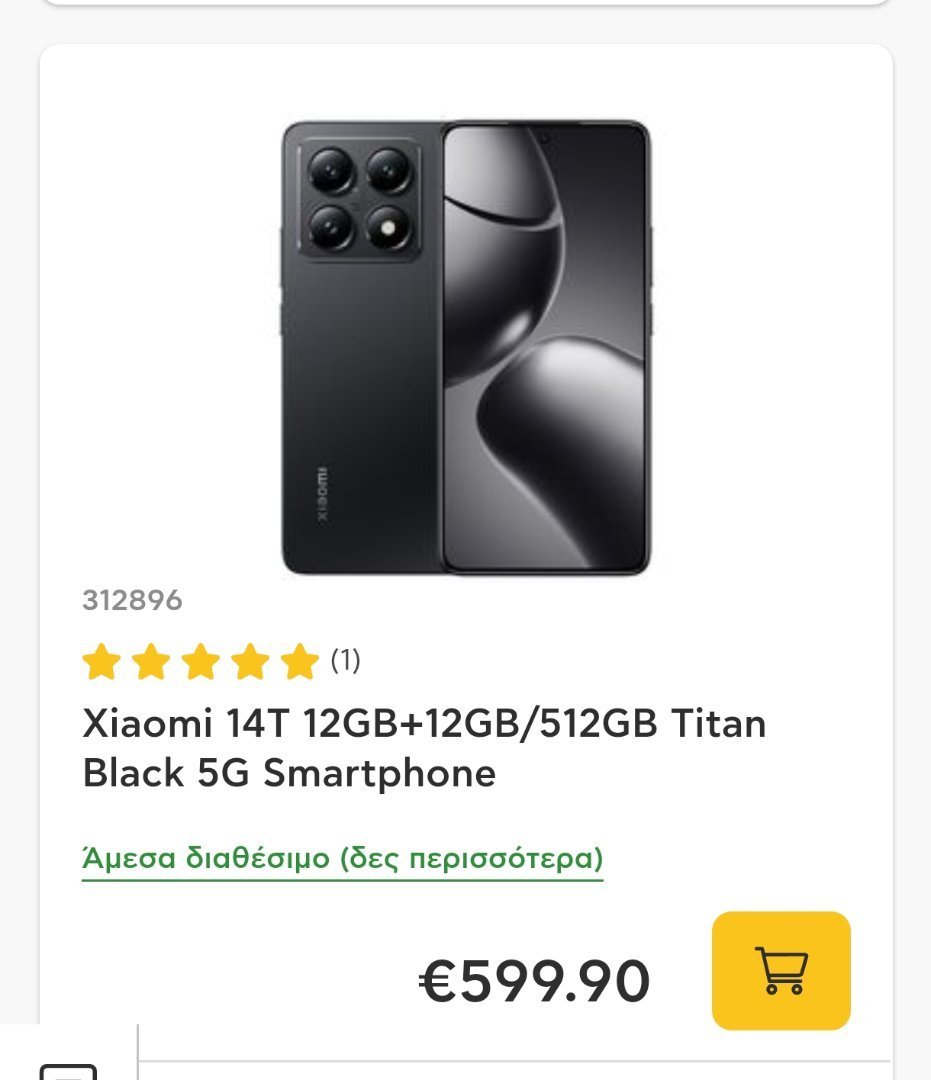Click the phone's front display in photo
The width and height of the screenshot is (931, 1080).
545,348
